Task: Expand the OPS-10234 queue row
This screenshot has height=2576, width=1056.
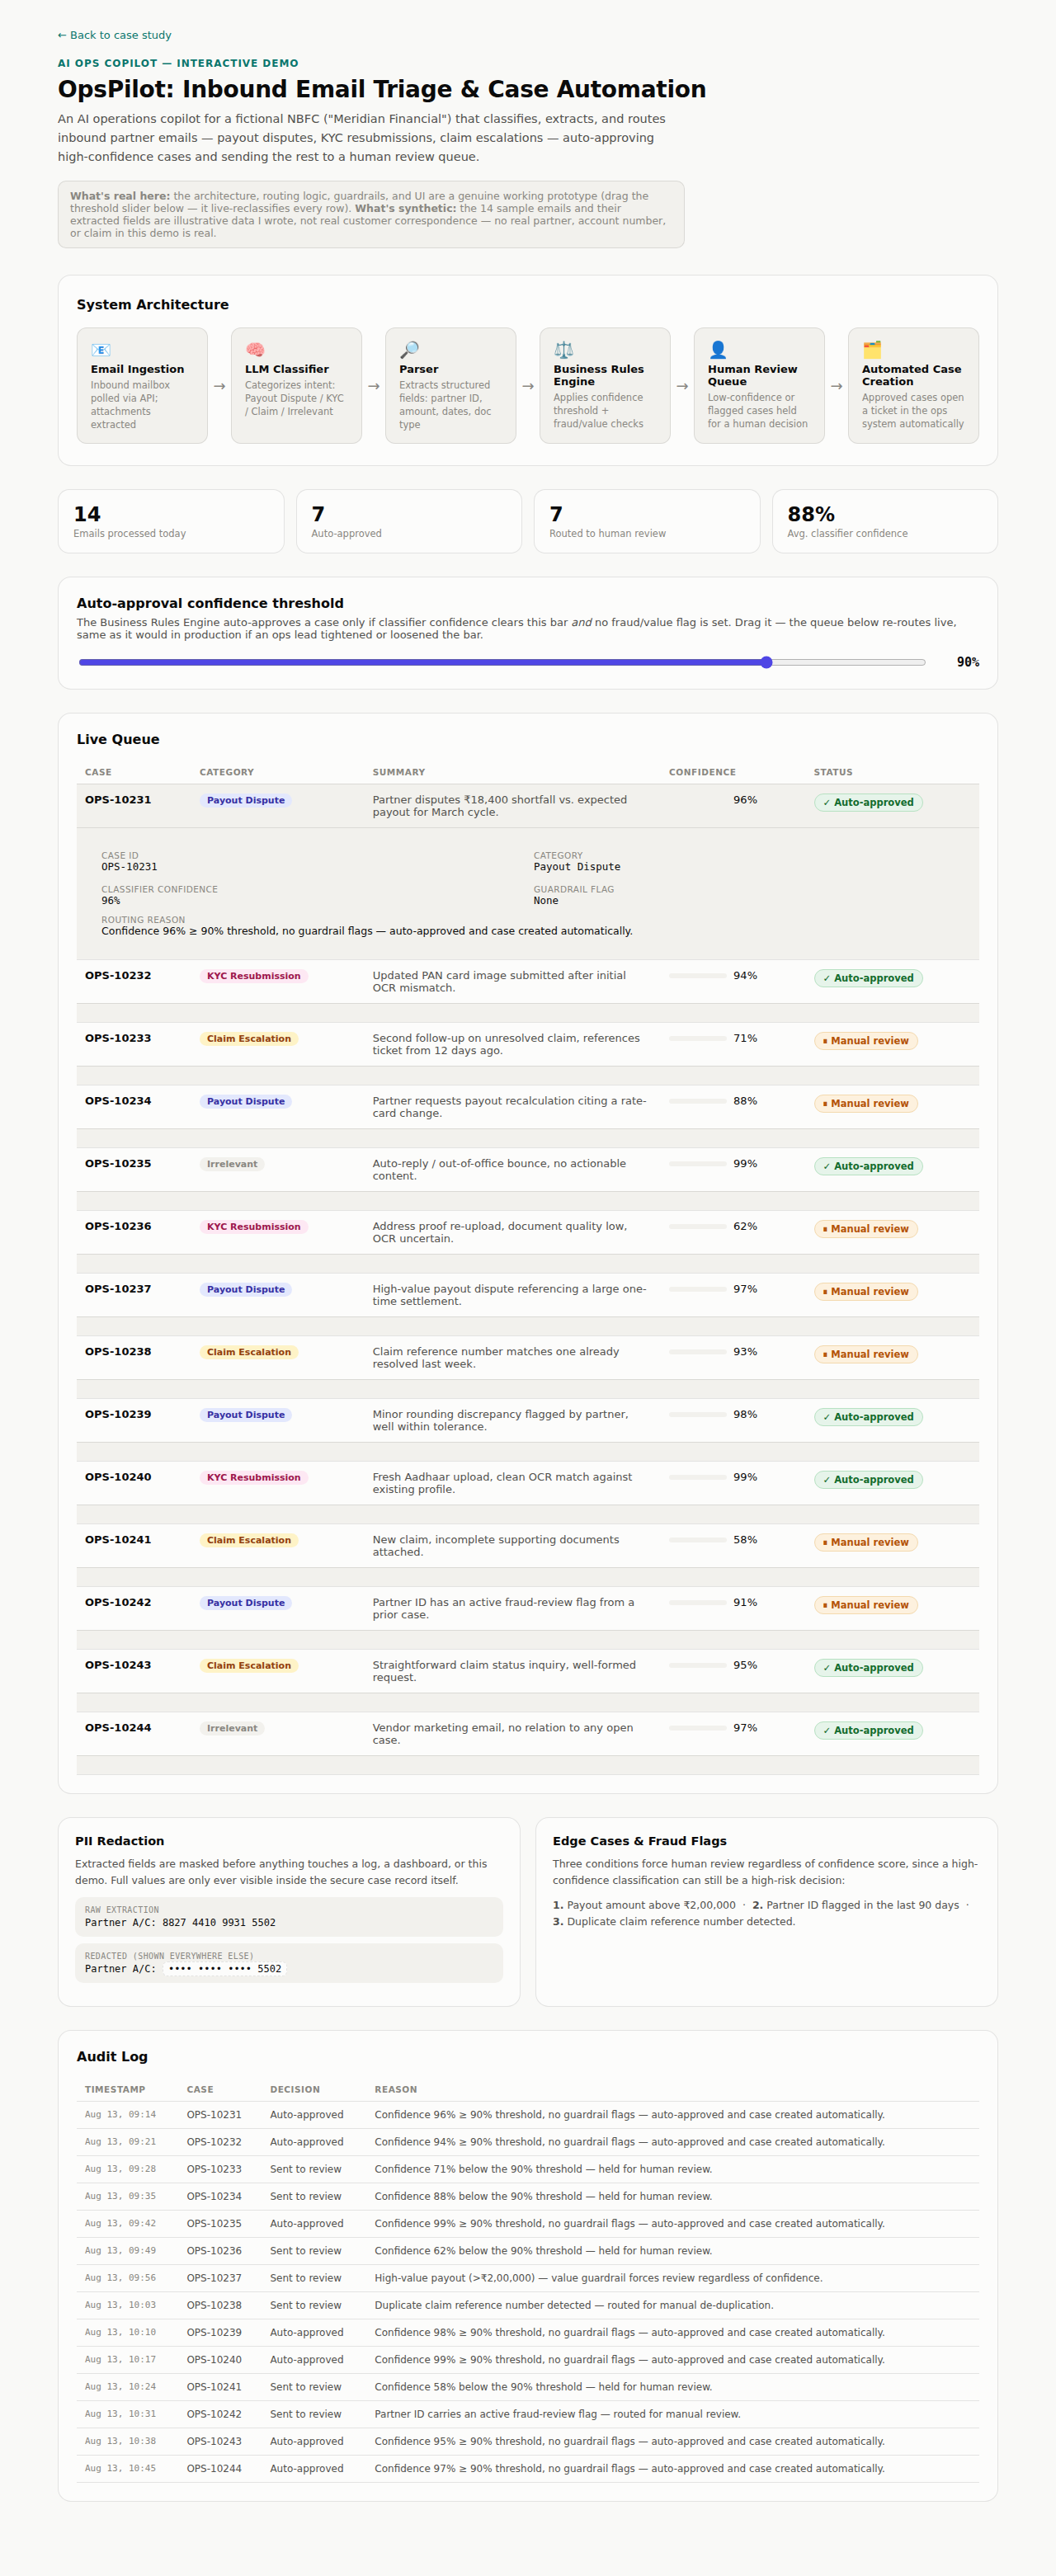Action: coord(527,1107)
